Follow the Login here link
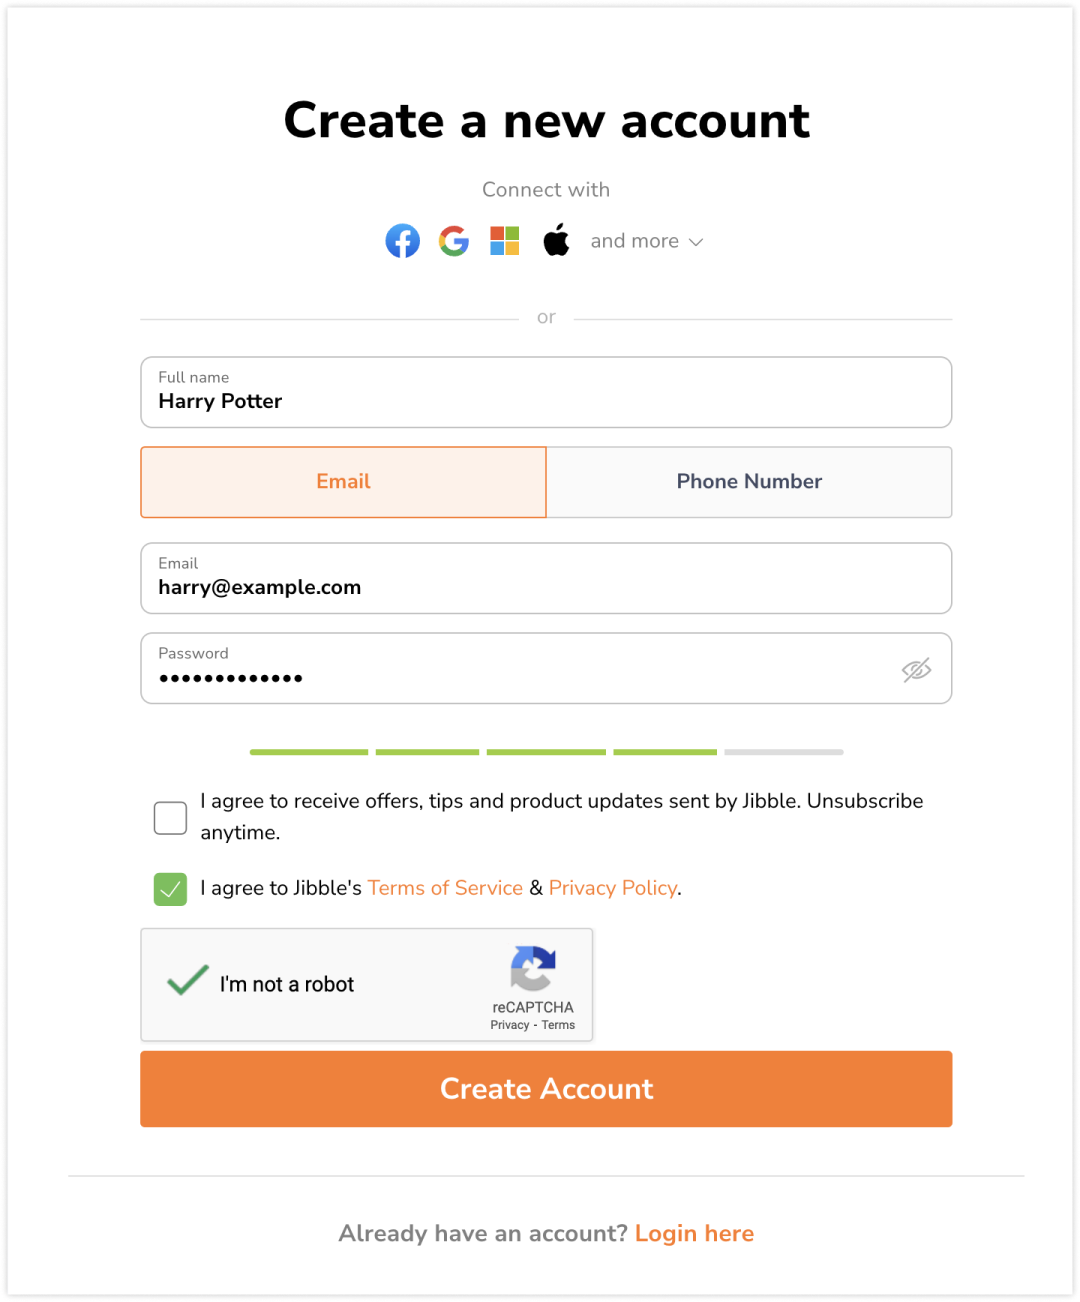The width and height of the screenshot is (1080, 1302). 695,1234
